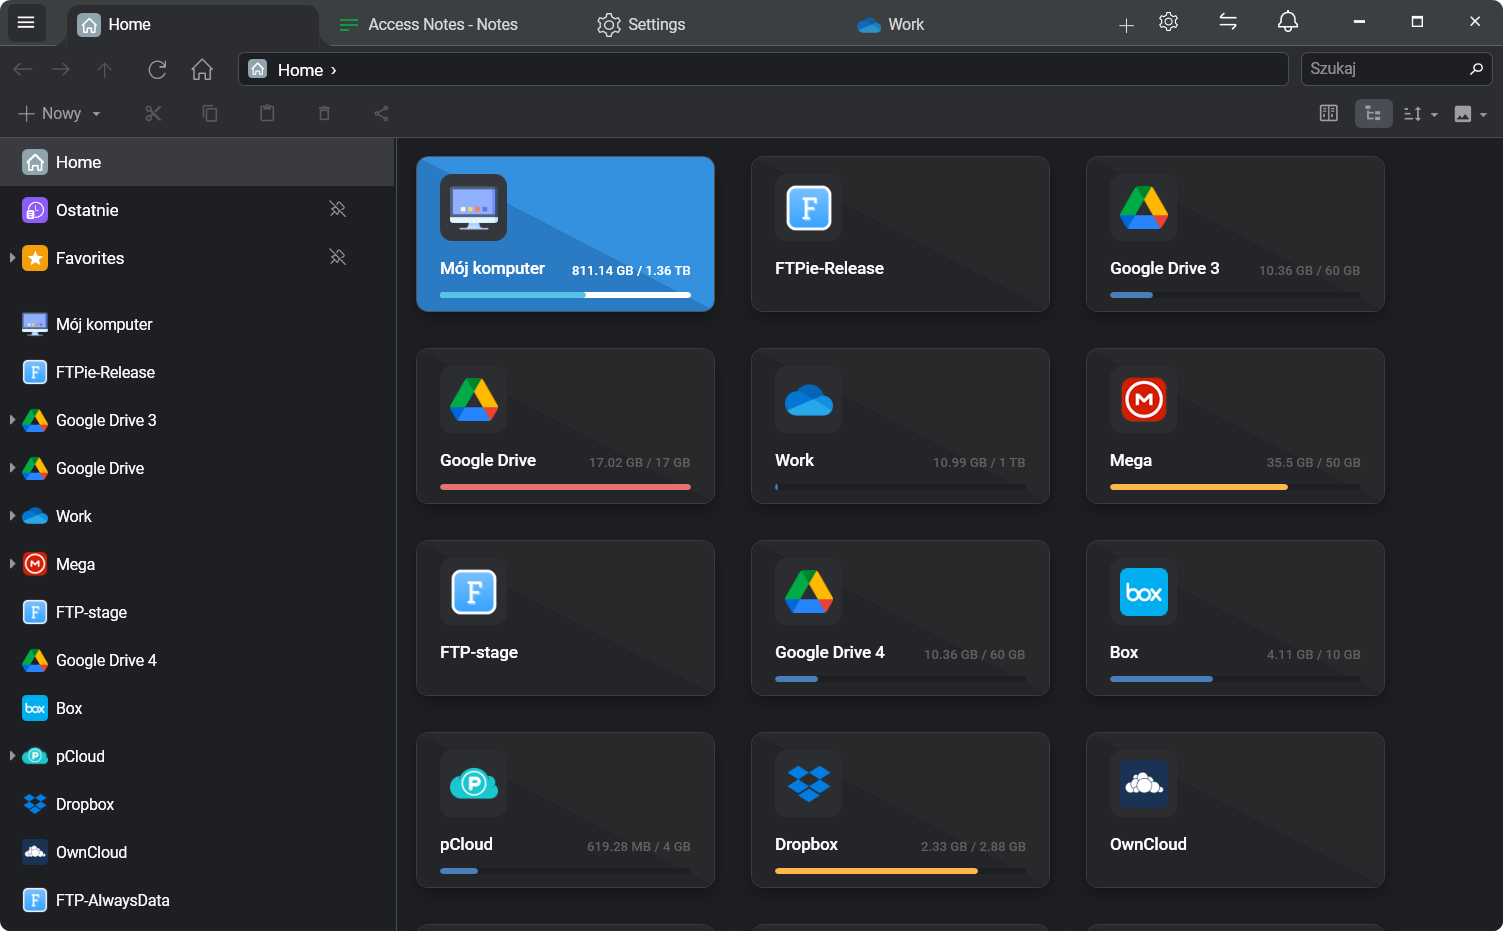This screenshot has height=931, width=1503.
Task: Select FTP-AlwaysData in sidebar
Action: point(197,900)
